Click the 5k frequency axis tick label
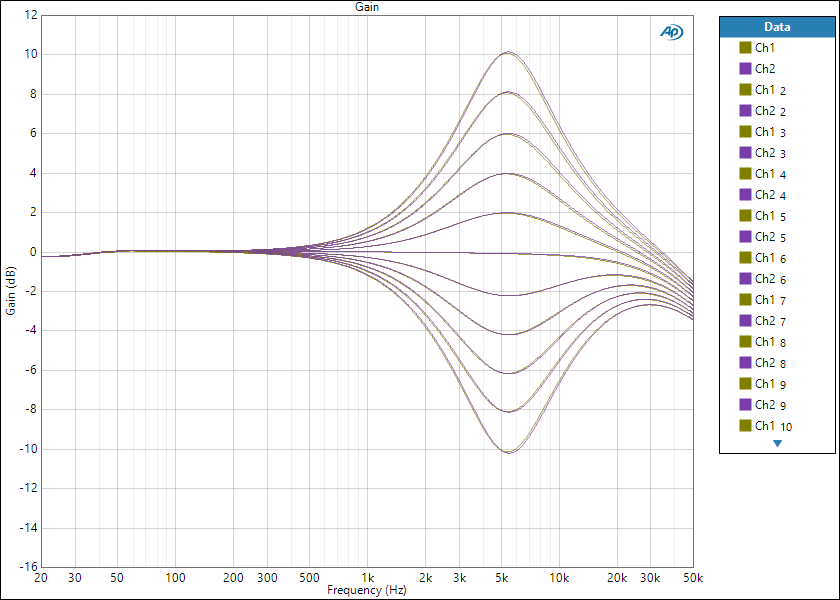 (501, 578)
